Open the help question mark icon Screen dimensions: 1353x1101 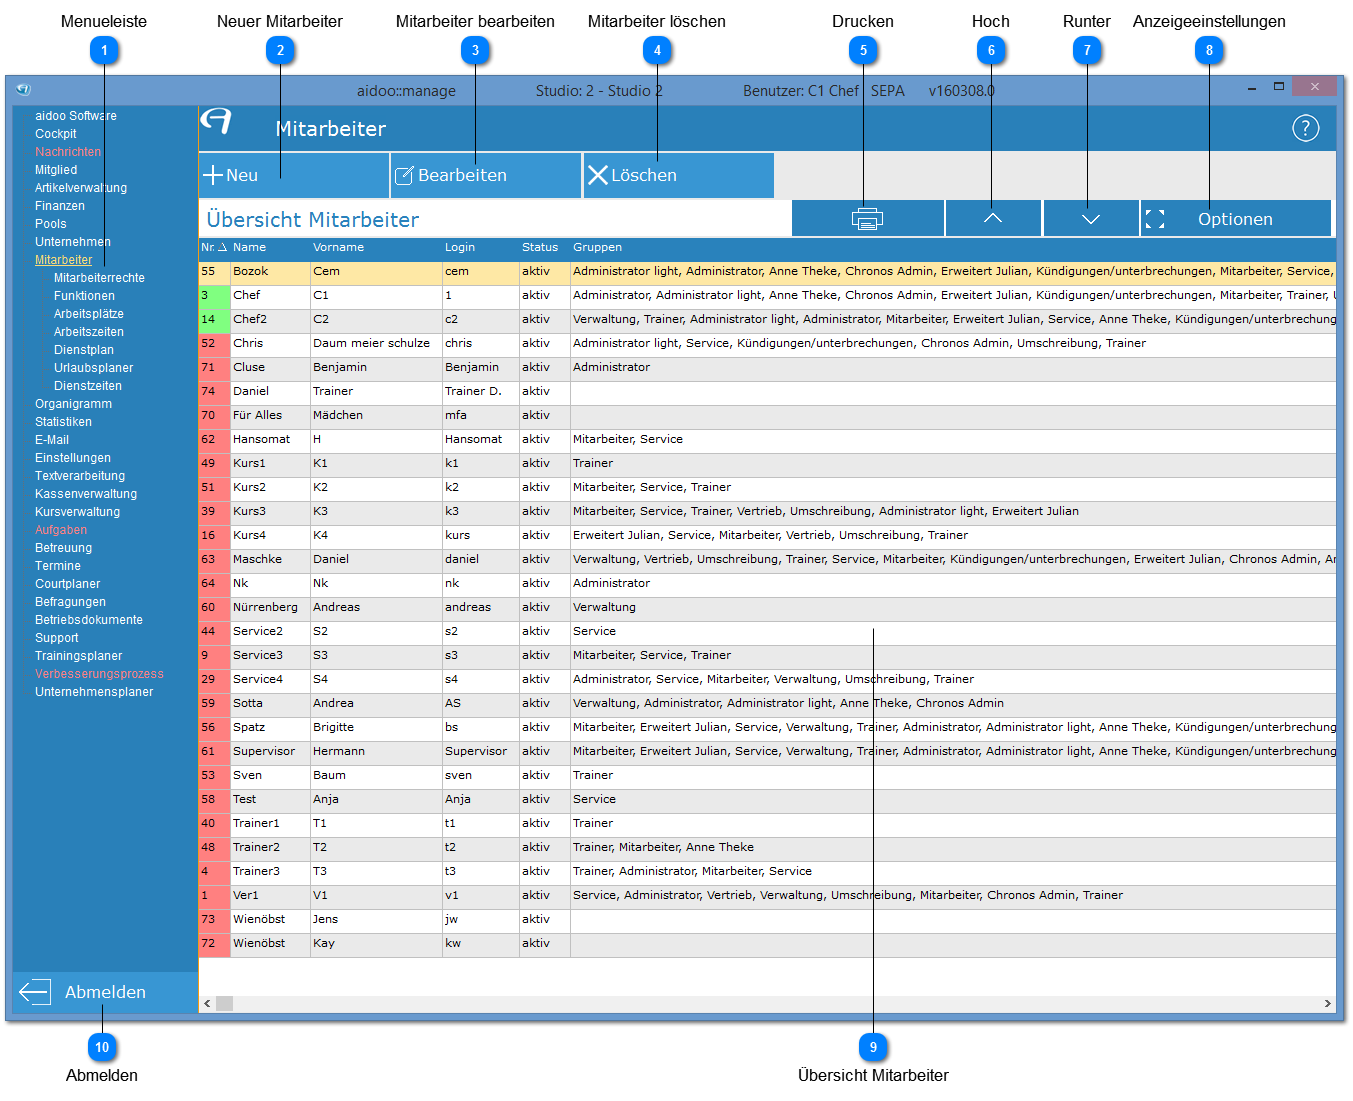click(x=1305, y=128)
